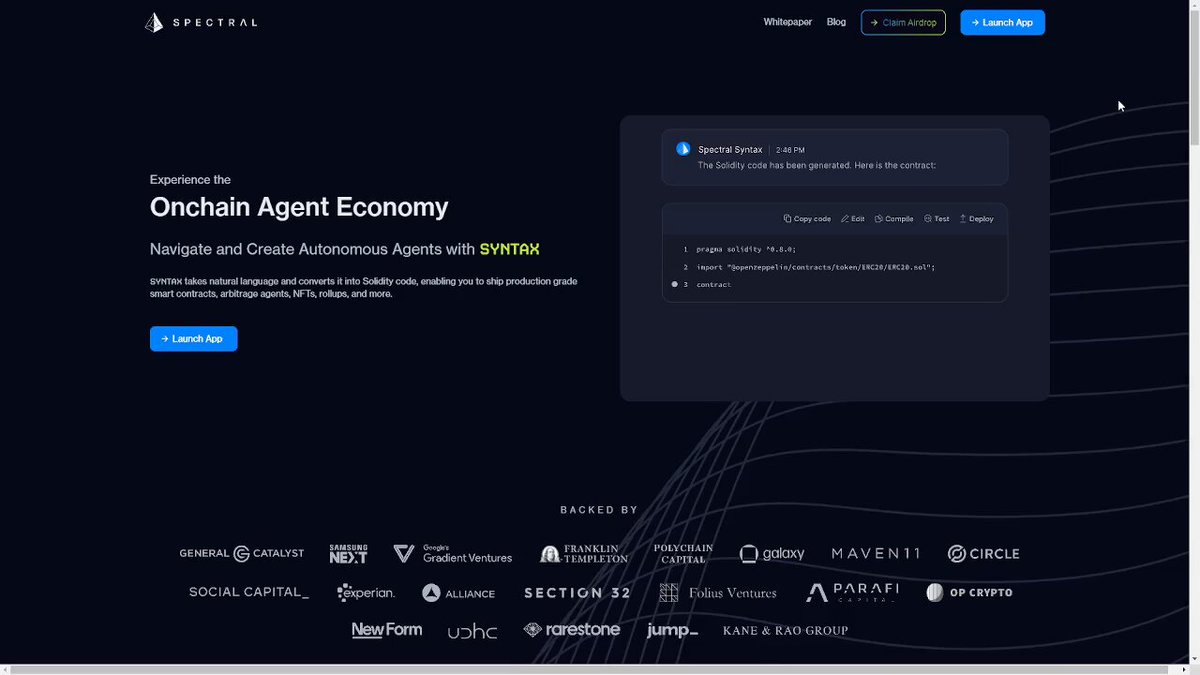Click the Claim Airdrop button

(x=903, y=22)
